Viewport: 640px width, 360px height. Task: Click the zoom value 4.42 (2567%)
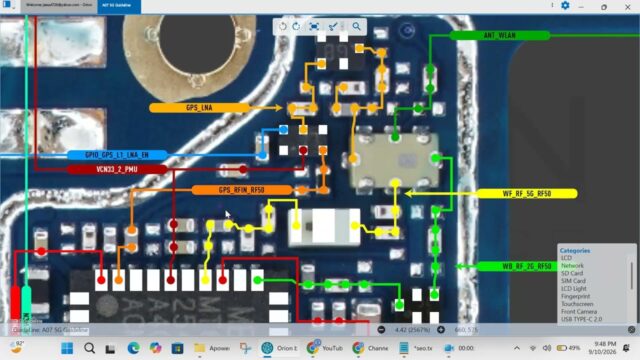[x=413, y=329]
